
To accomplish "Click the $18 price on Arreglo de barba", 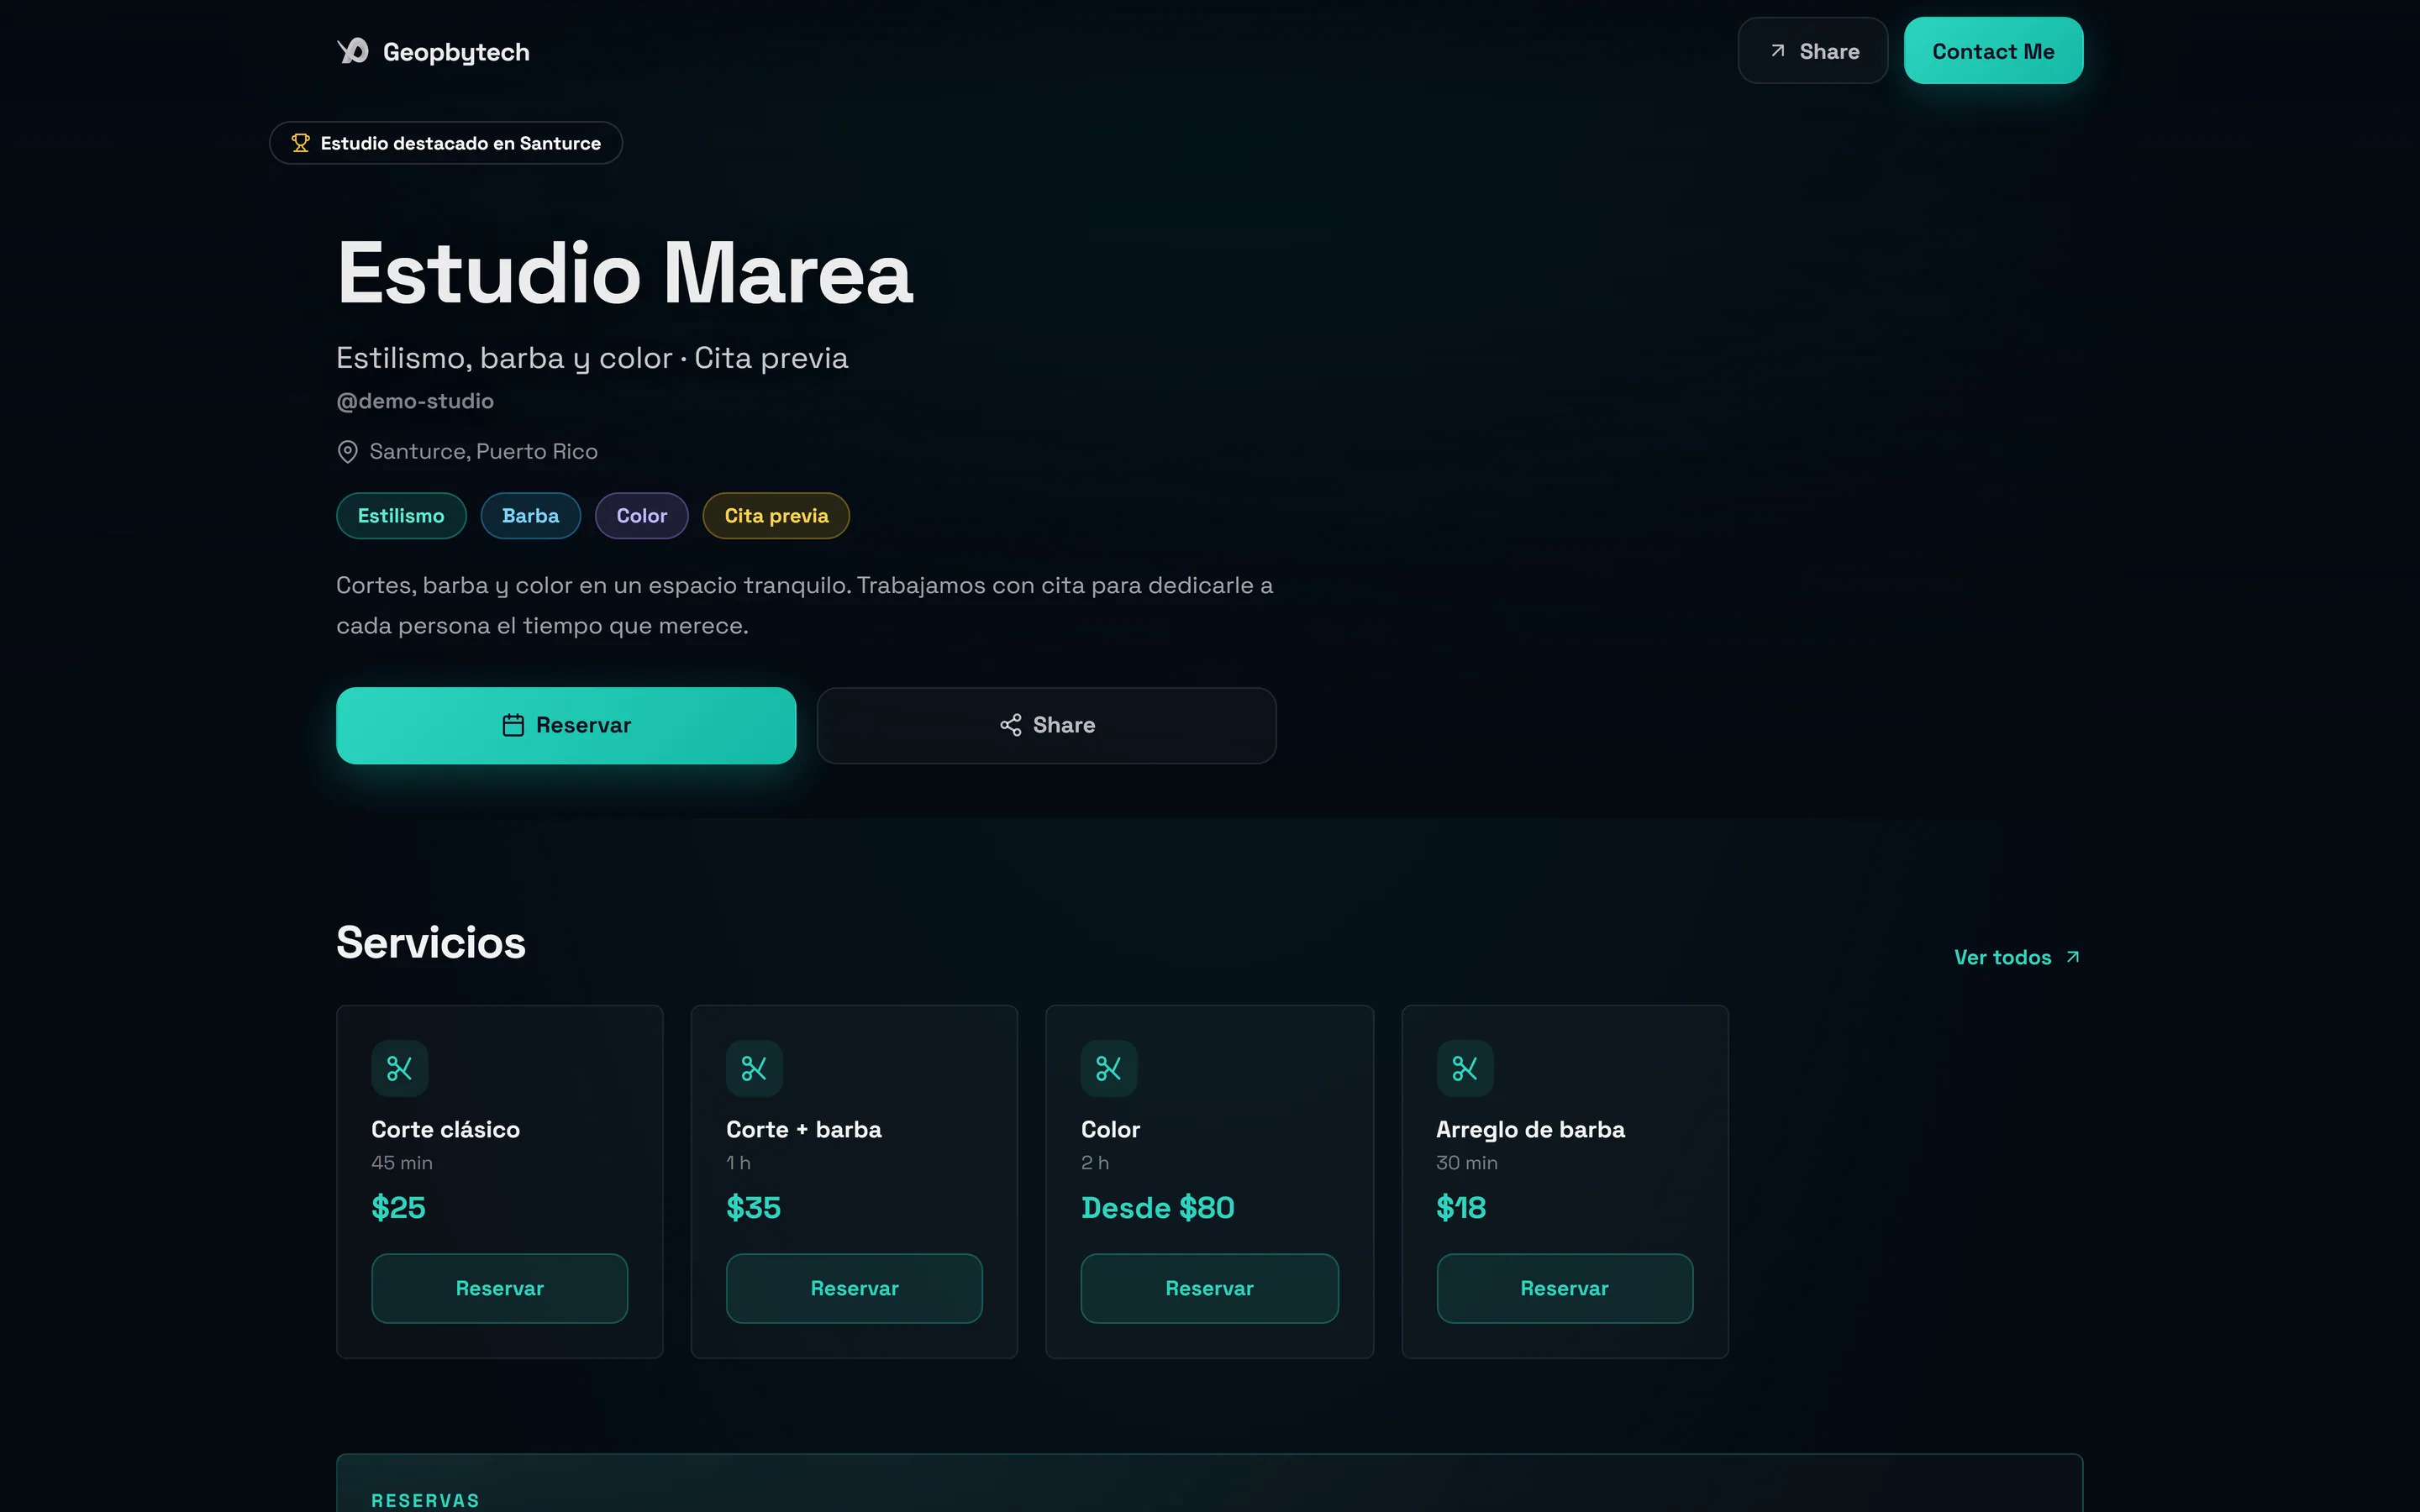I will tap(1461, 1208).
